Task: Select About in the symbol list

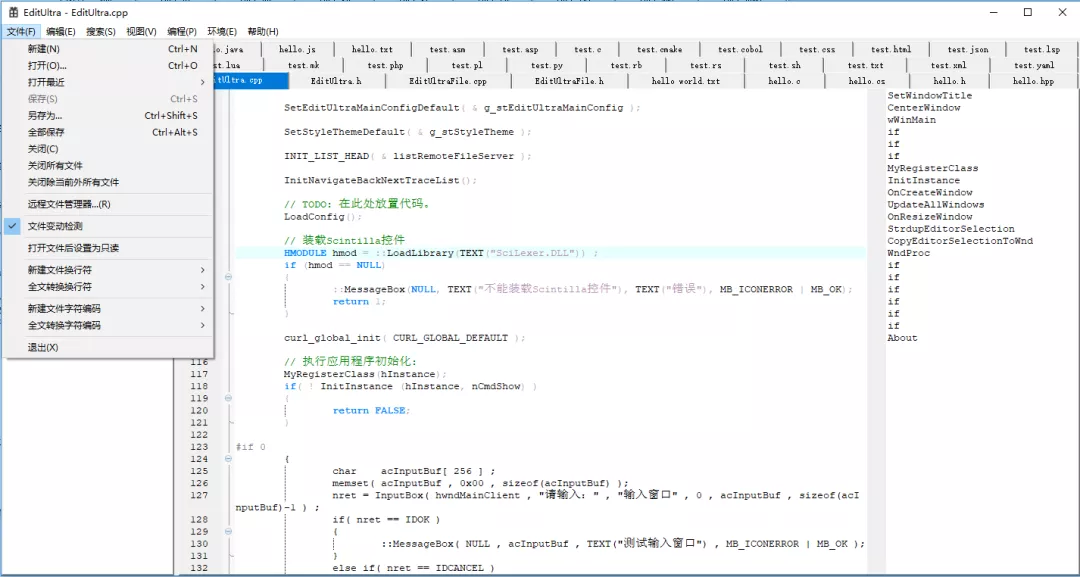Action: 902,337
